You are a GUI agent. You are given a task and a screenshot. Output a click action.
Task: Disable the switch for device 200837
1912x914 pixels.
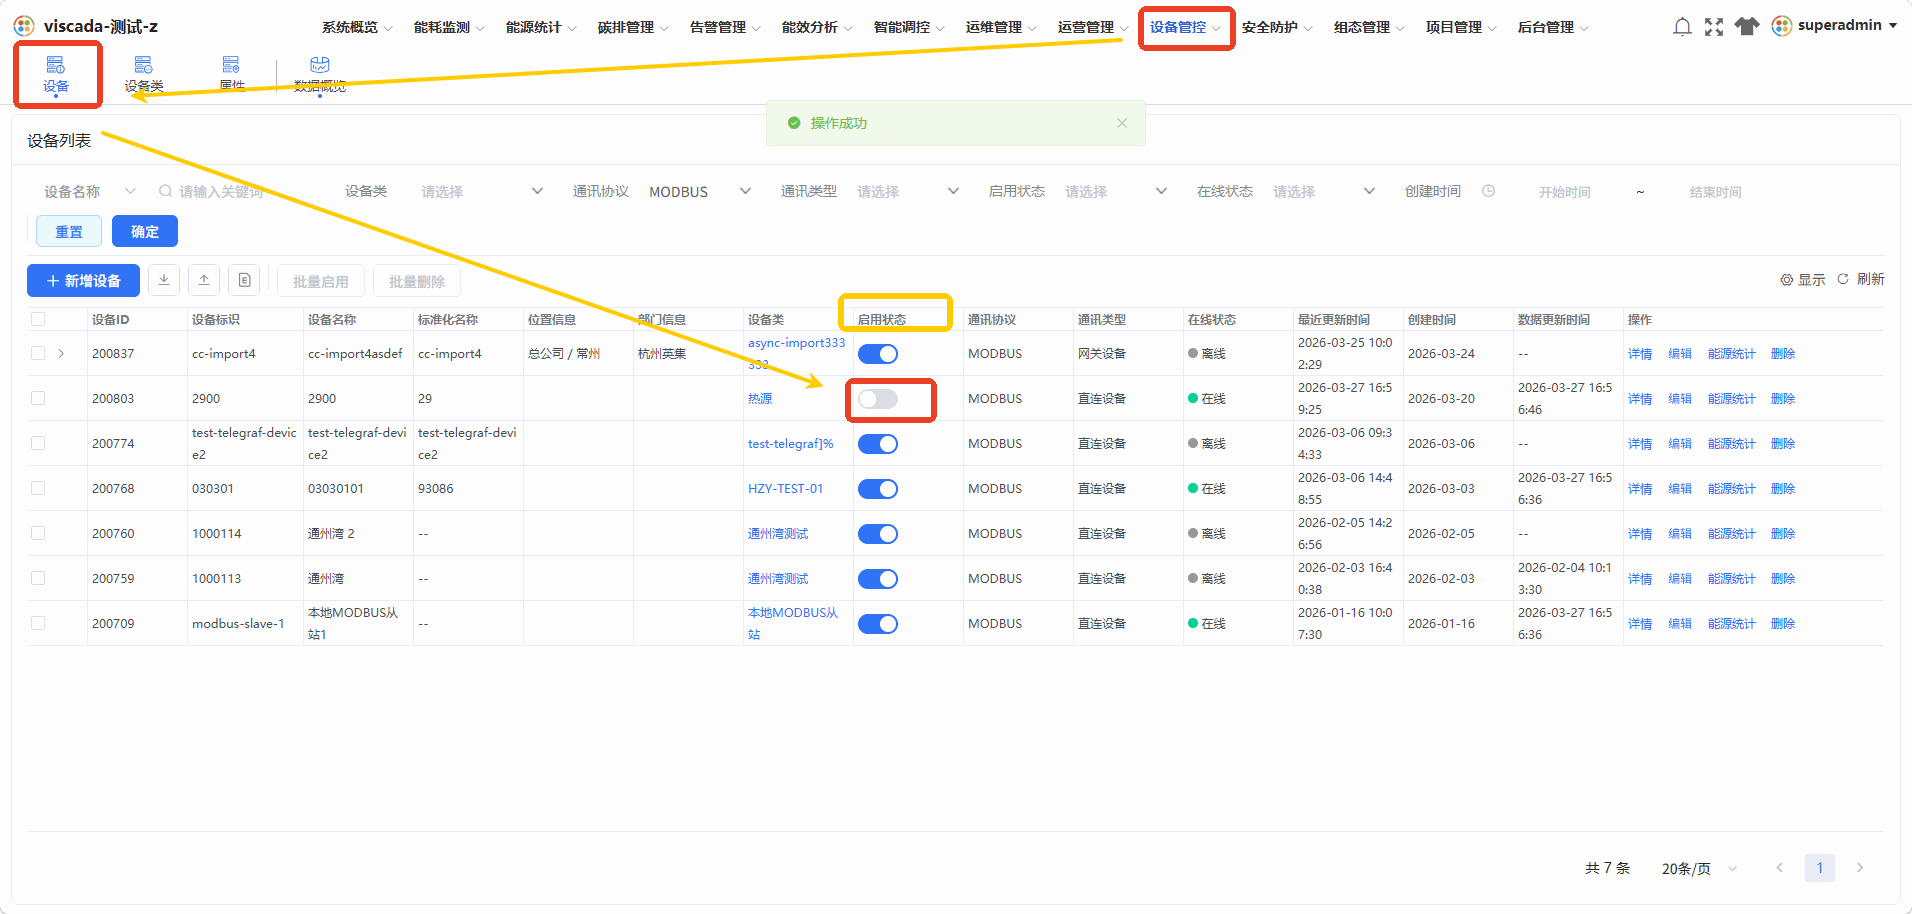click(x=878, y=354)
